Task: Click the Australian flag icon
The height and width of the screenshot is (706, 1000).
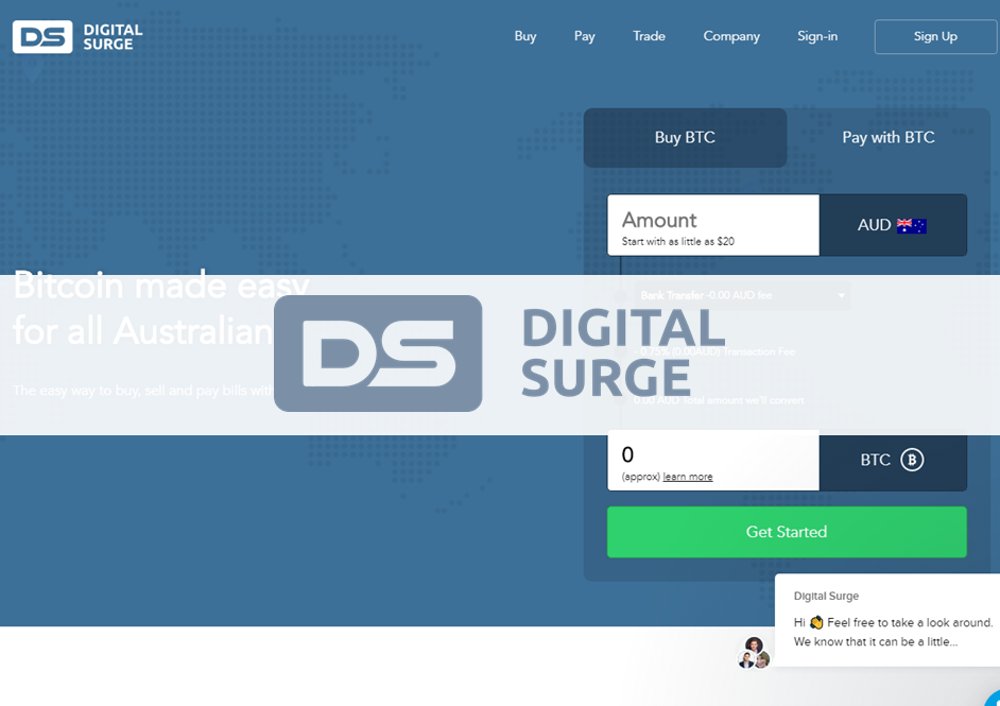Action: click(911, 226)
